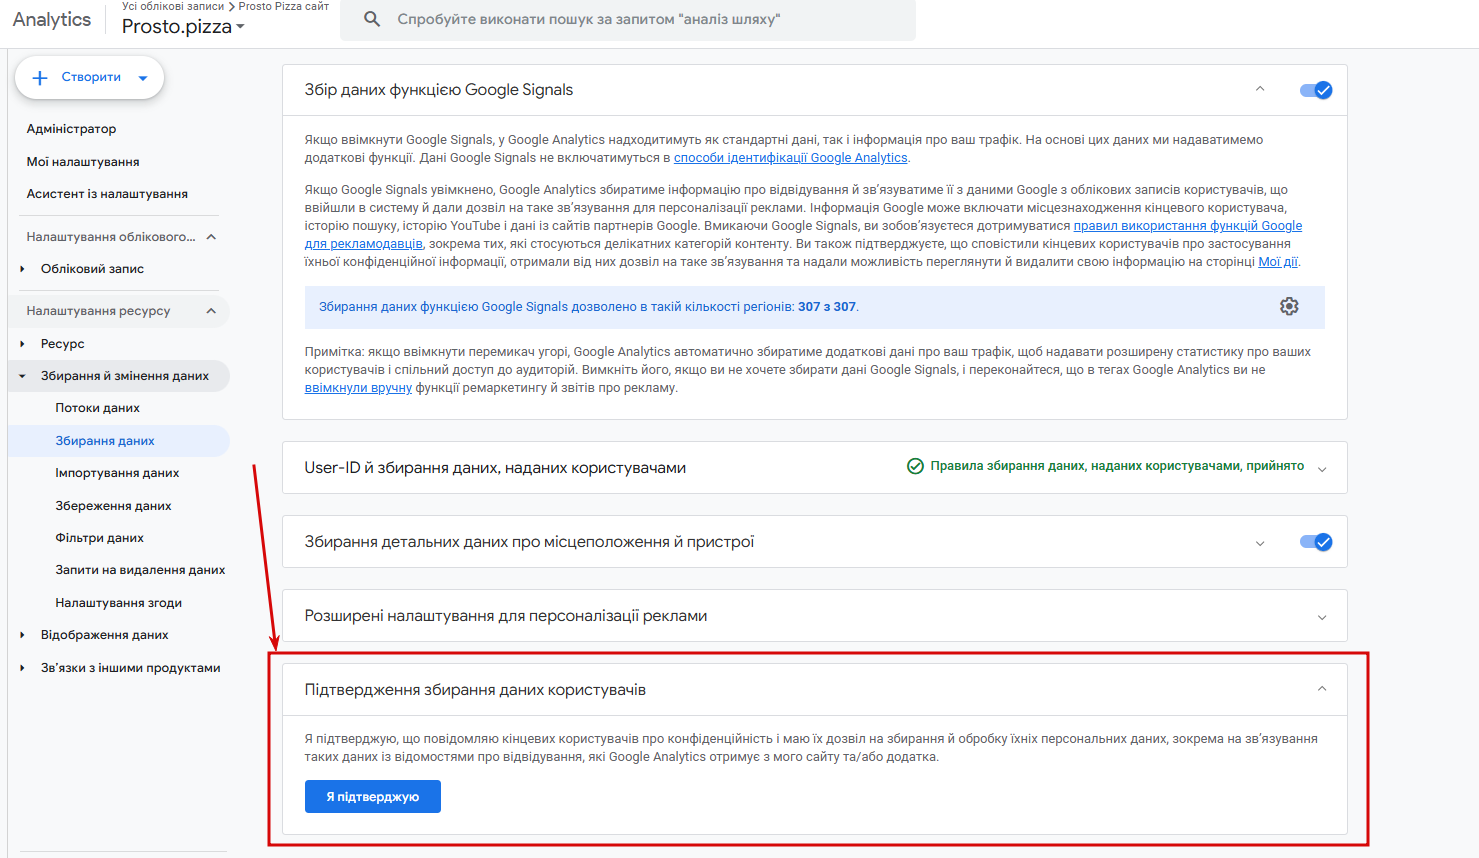Viewport: 1479px width, 858px height.
Task: Select Потоки даних in sidebar
Action: [97, 408]
